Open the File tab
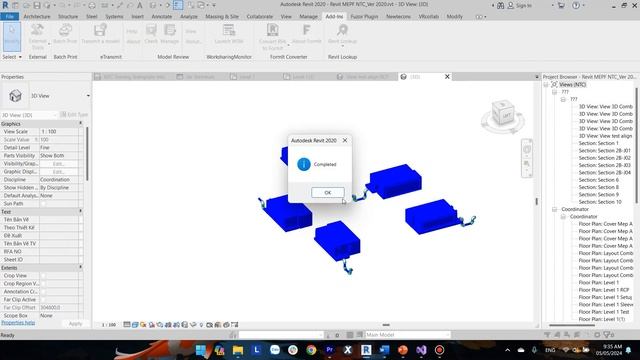The width and height of the screenshot is (640, 360). coord(10,17)
